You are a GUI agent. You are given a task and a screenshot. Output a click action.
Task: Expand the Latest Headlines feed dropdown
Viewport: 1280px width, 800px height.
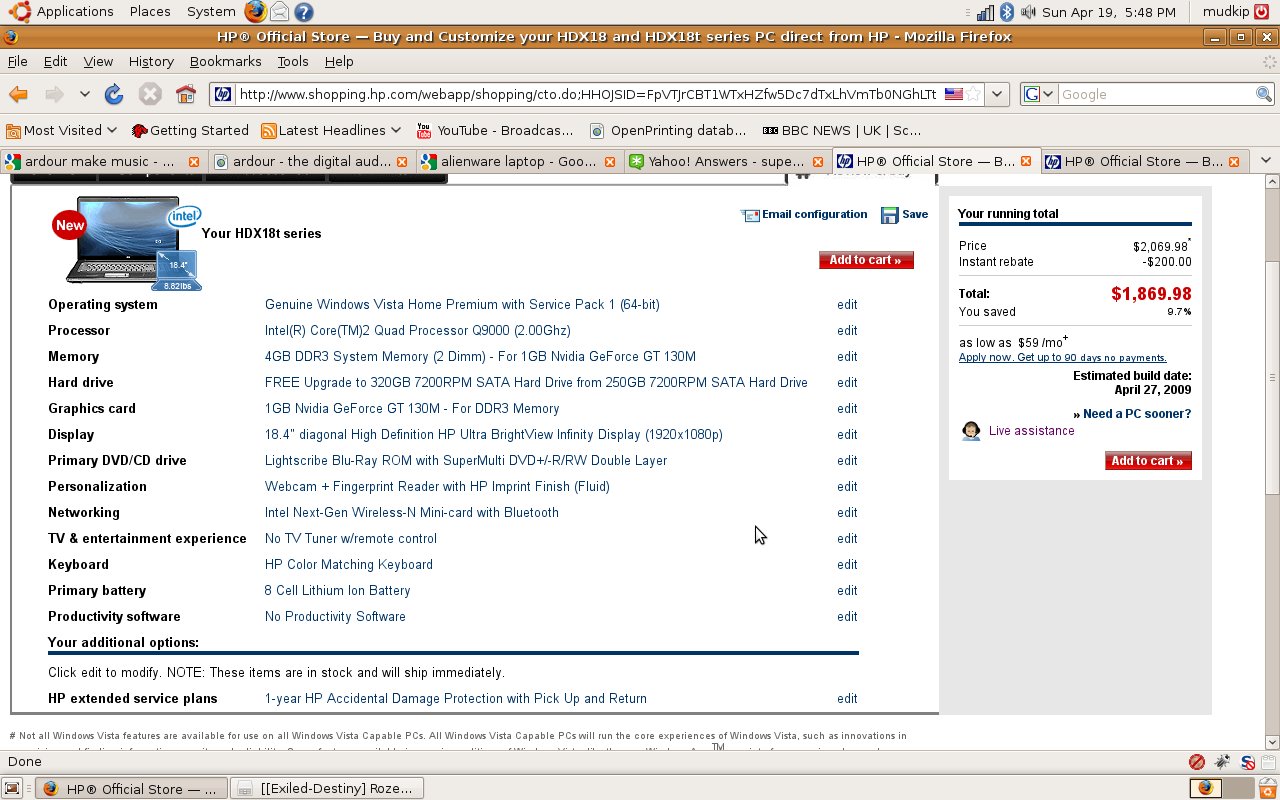tap(331, 130)
